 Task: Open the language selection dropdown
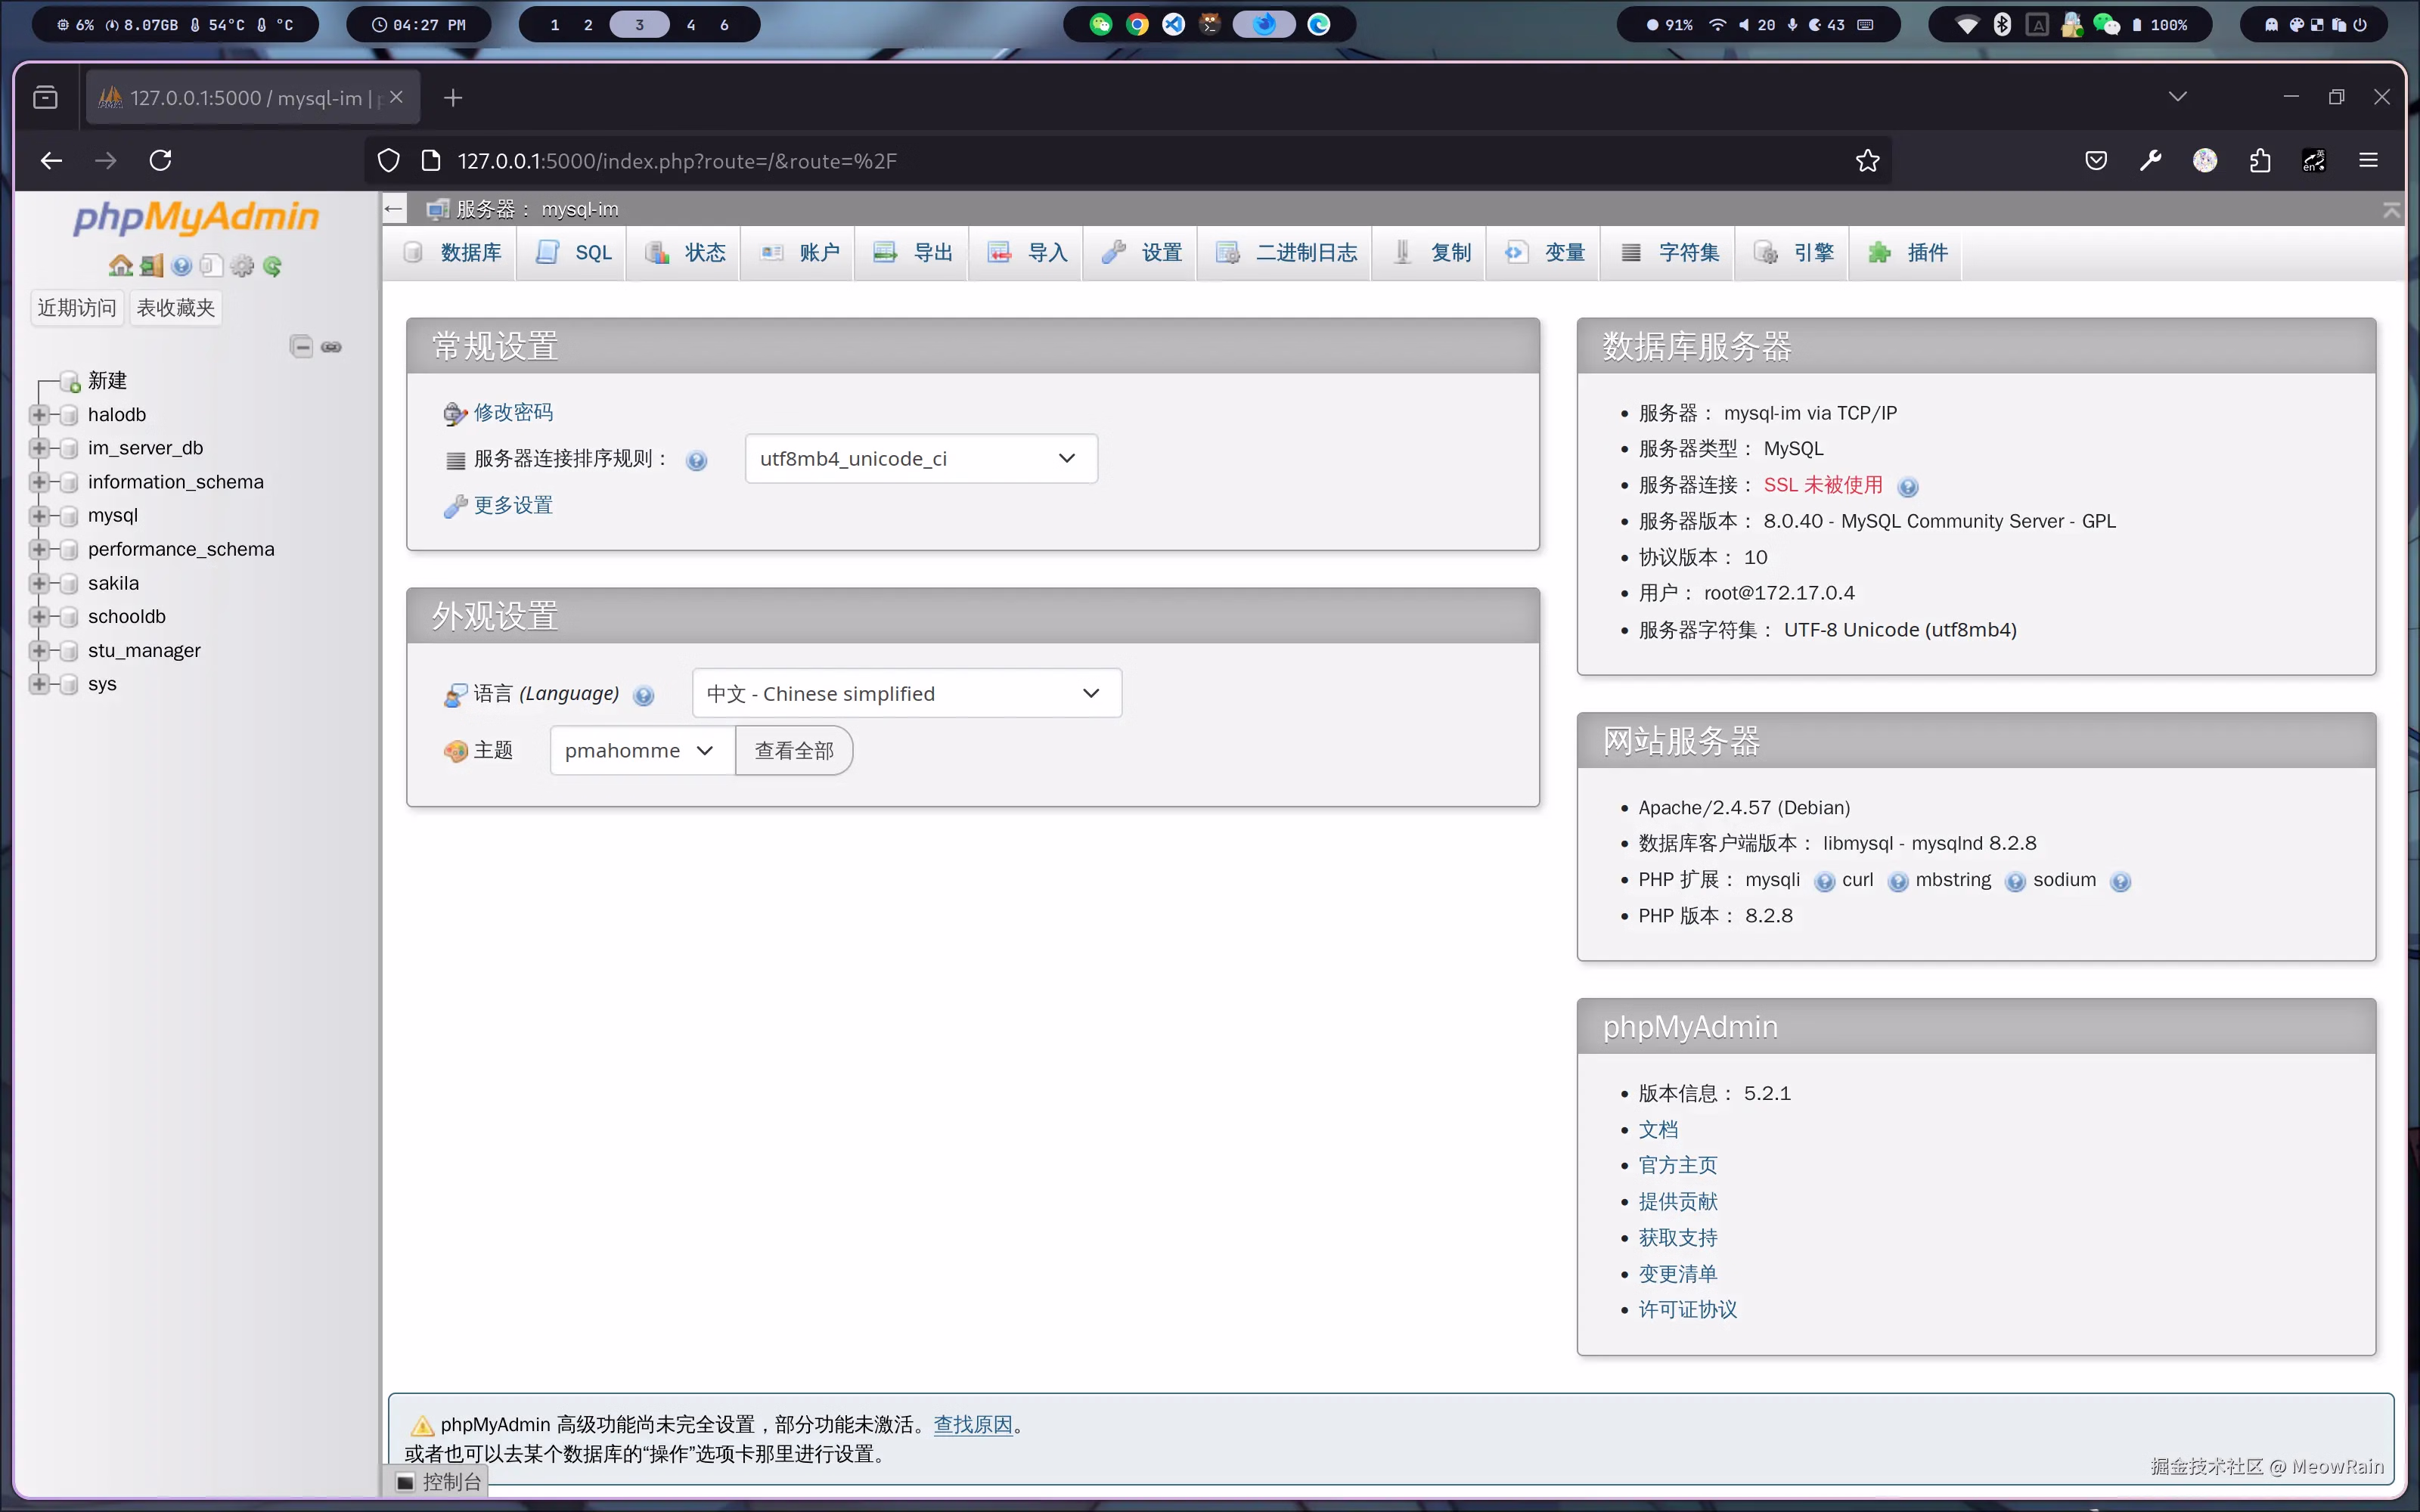click(906, 694)
